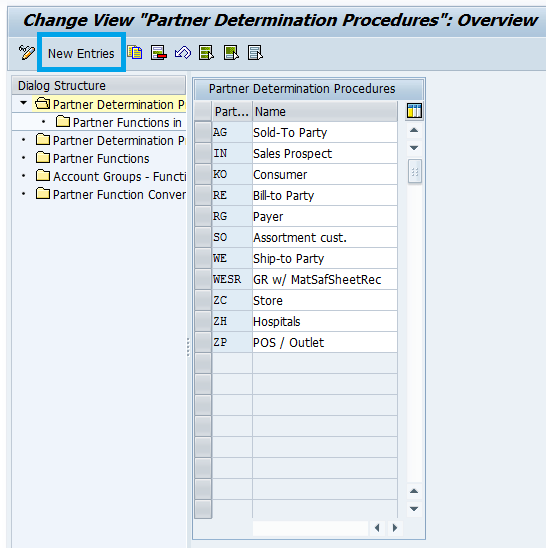
Task: Click the POS / Outlet name cell
Action: 325,342
